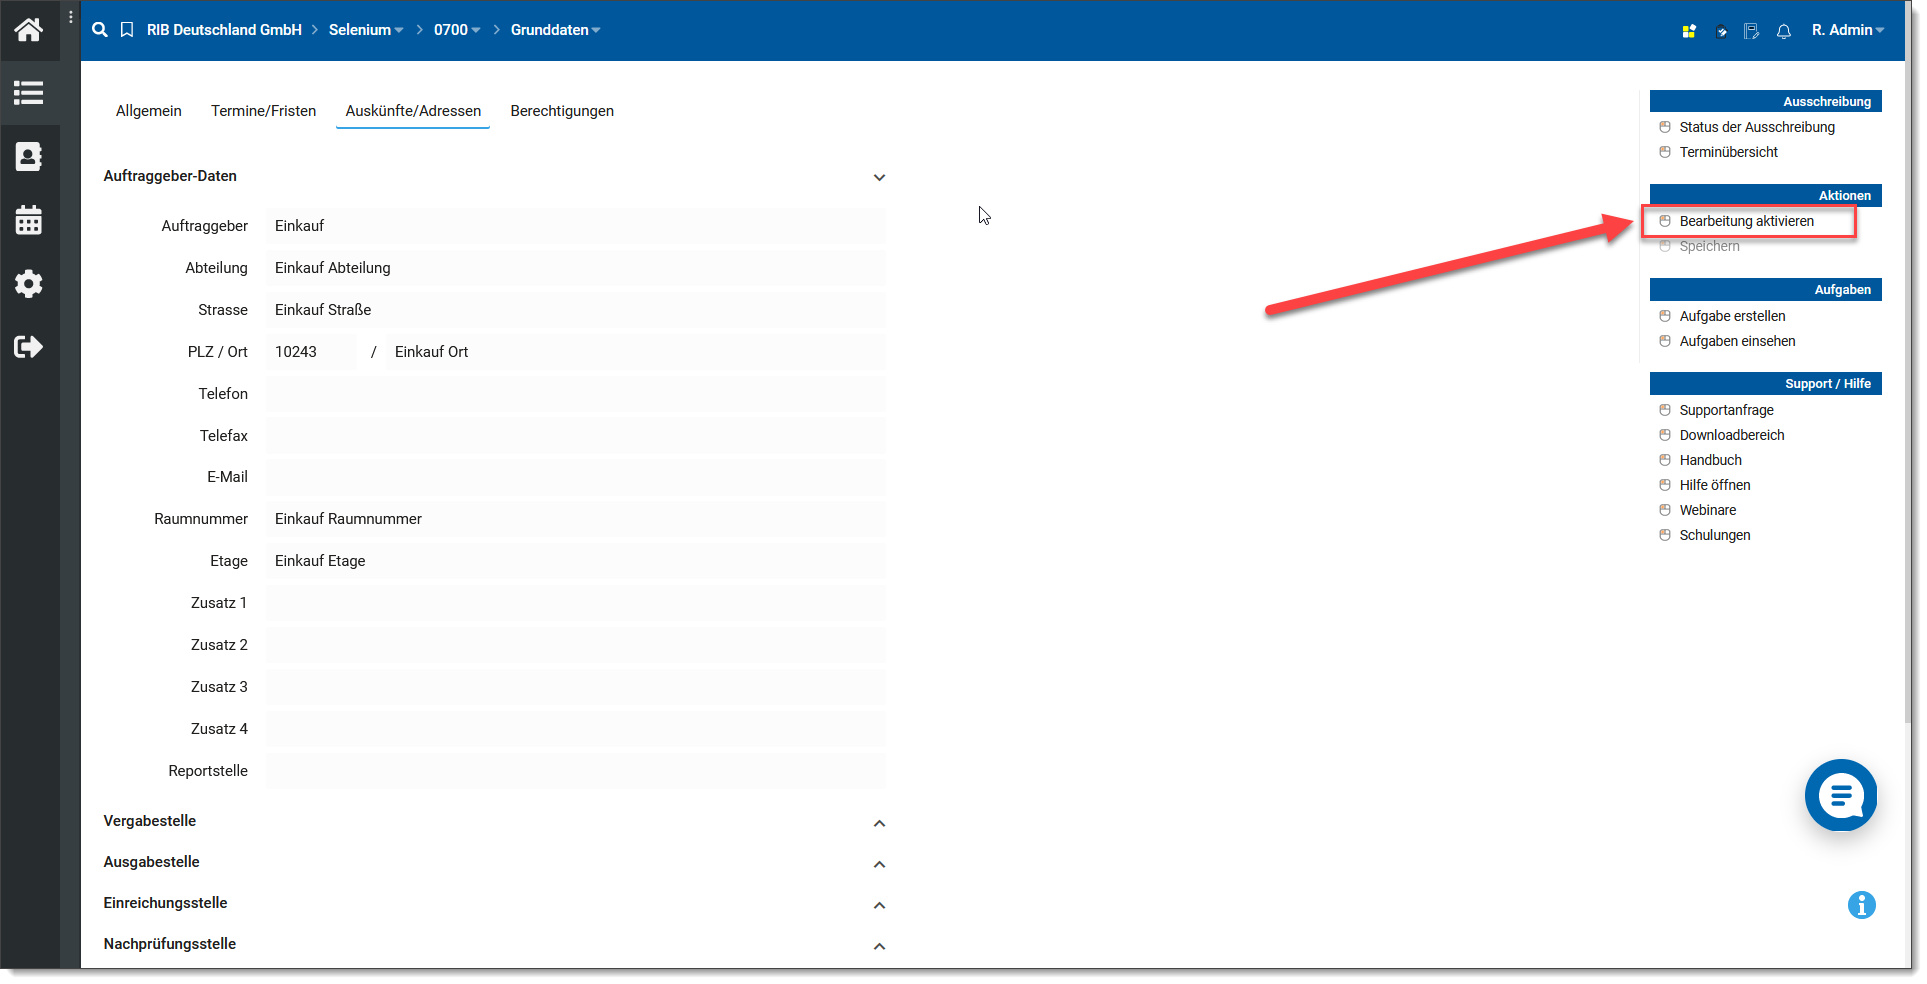Image resolution: width=1927 pixels, height=984 pixels.
Task: Open R. Admin user dropdown
Action: click(1848, 30)
